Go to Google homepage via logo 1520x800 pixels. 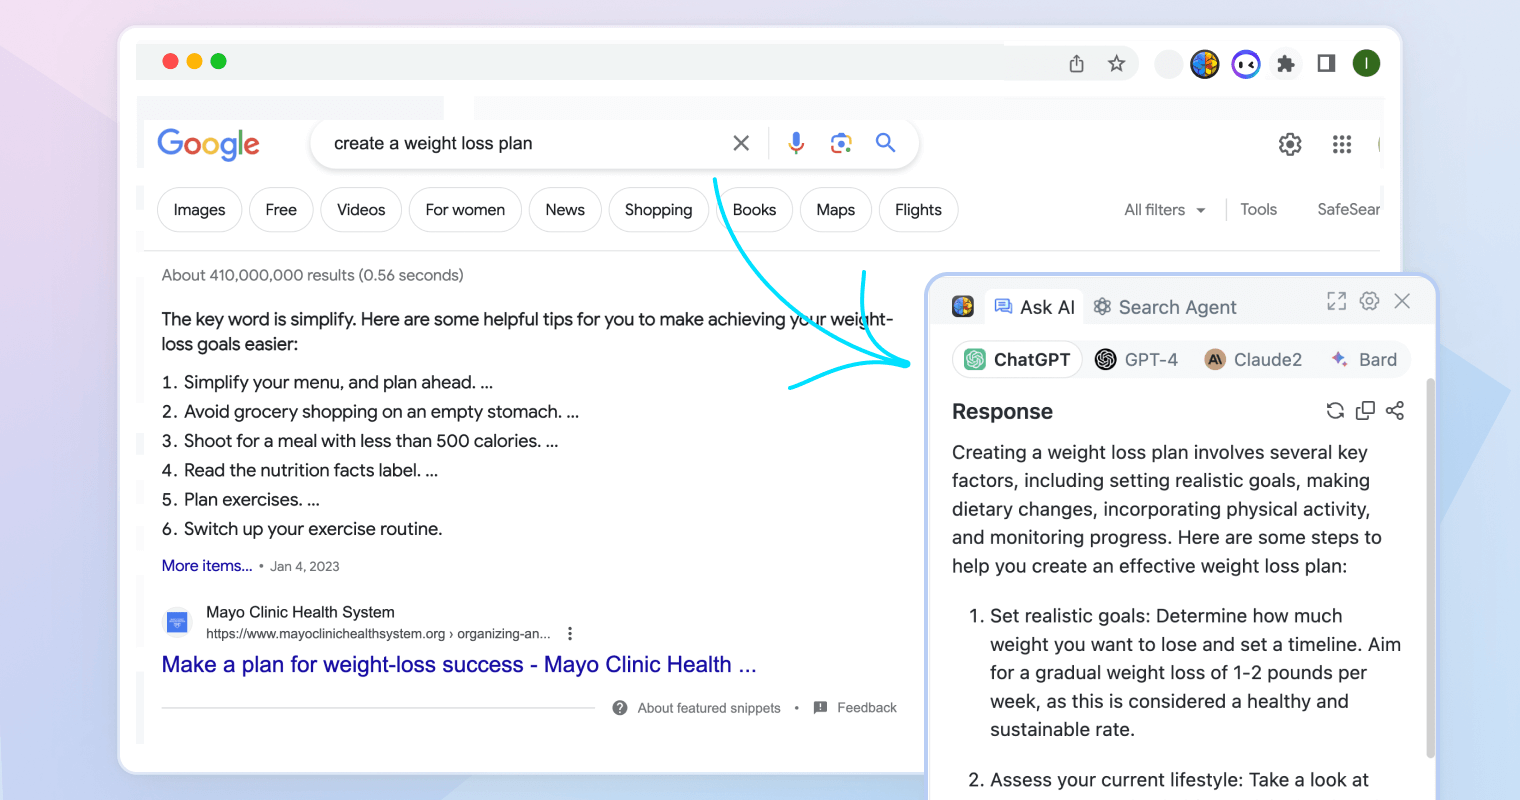point(208,144)
